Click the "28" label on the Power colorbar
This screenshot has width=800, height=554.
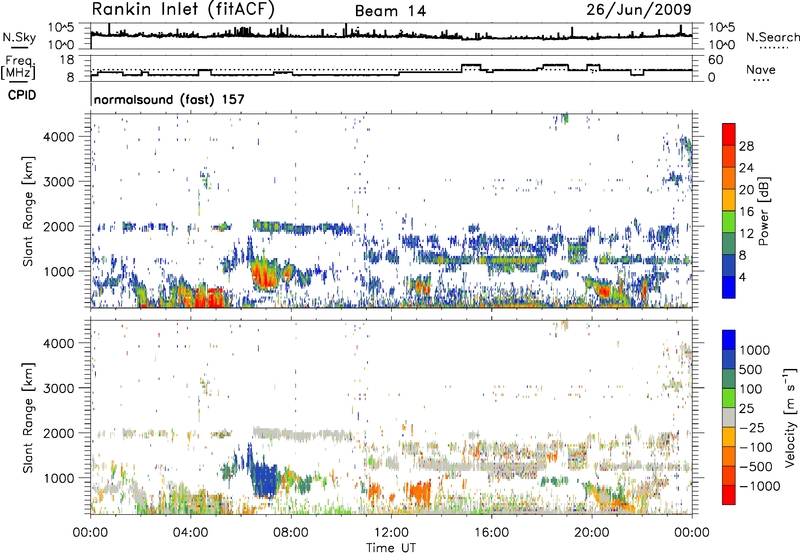(x=746, y=146)
